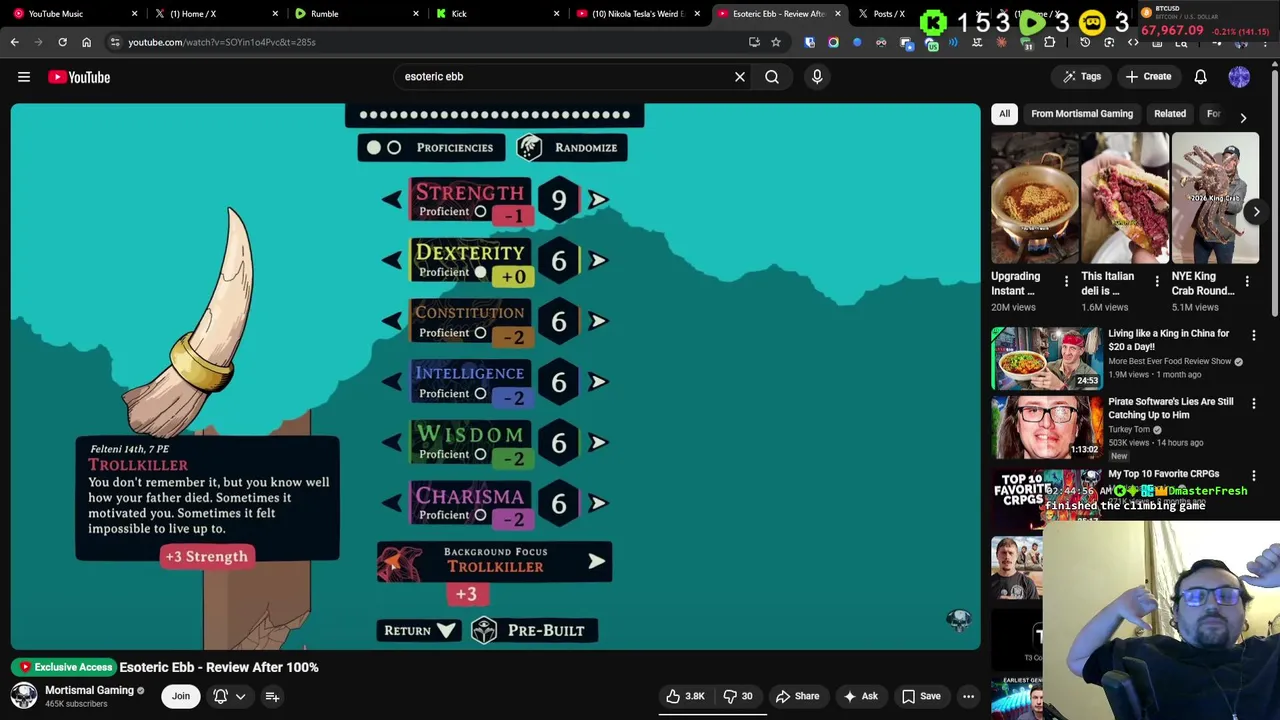The height and width of the screenshot is (720, 1280).
Task: Go to the YouTube home logo
Action: [79, 77]
